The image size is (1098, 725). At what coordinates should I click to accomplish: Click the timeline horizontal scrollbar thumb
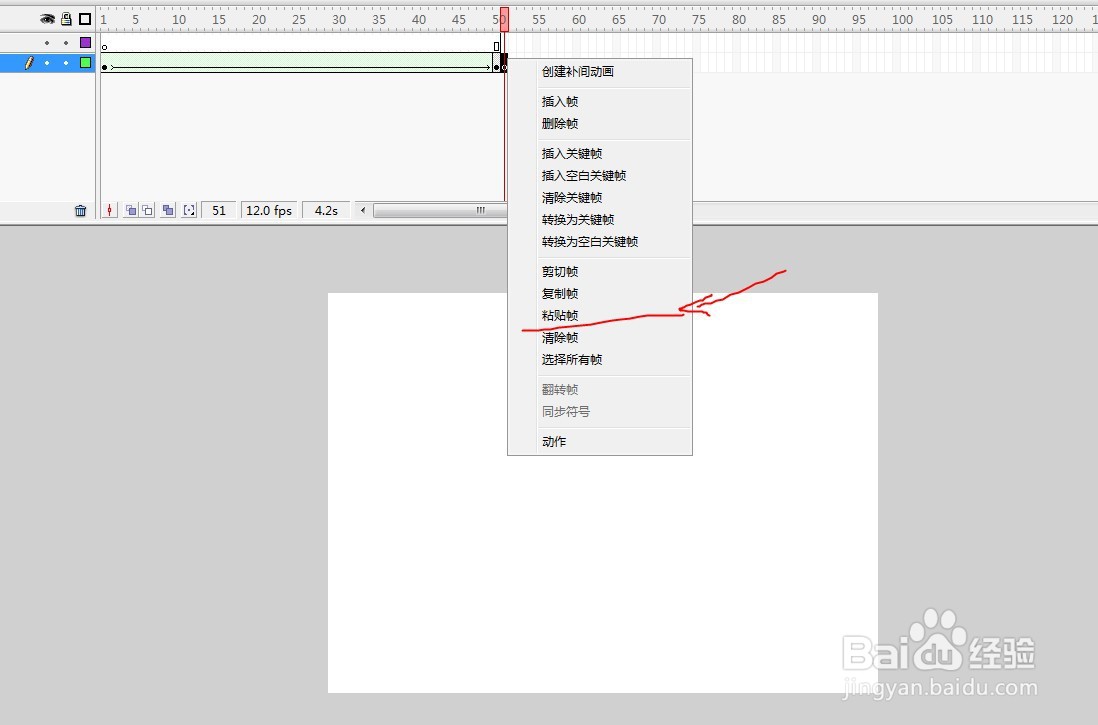[x=440, y=210]
